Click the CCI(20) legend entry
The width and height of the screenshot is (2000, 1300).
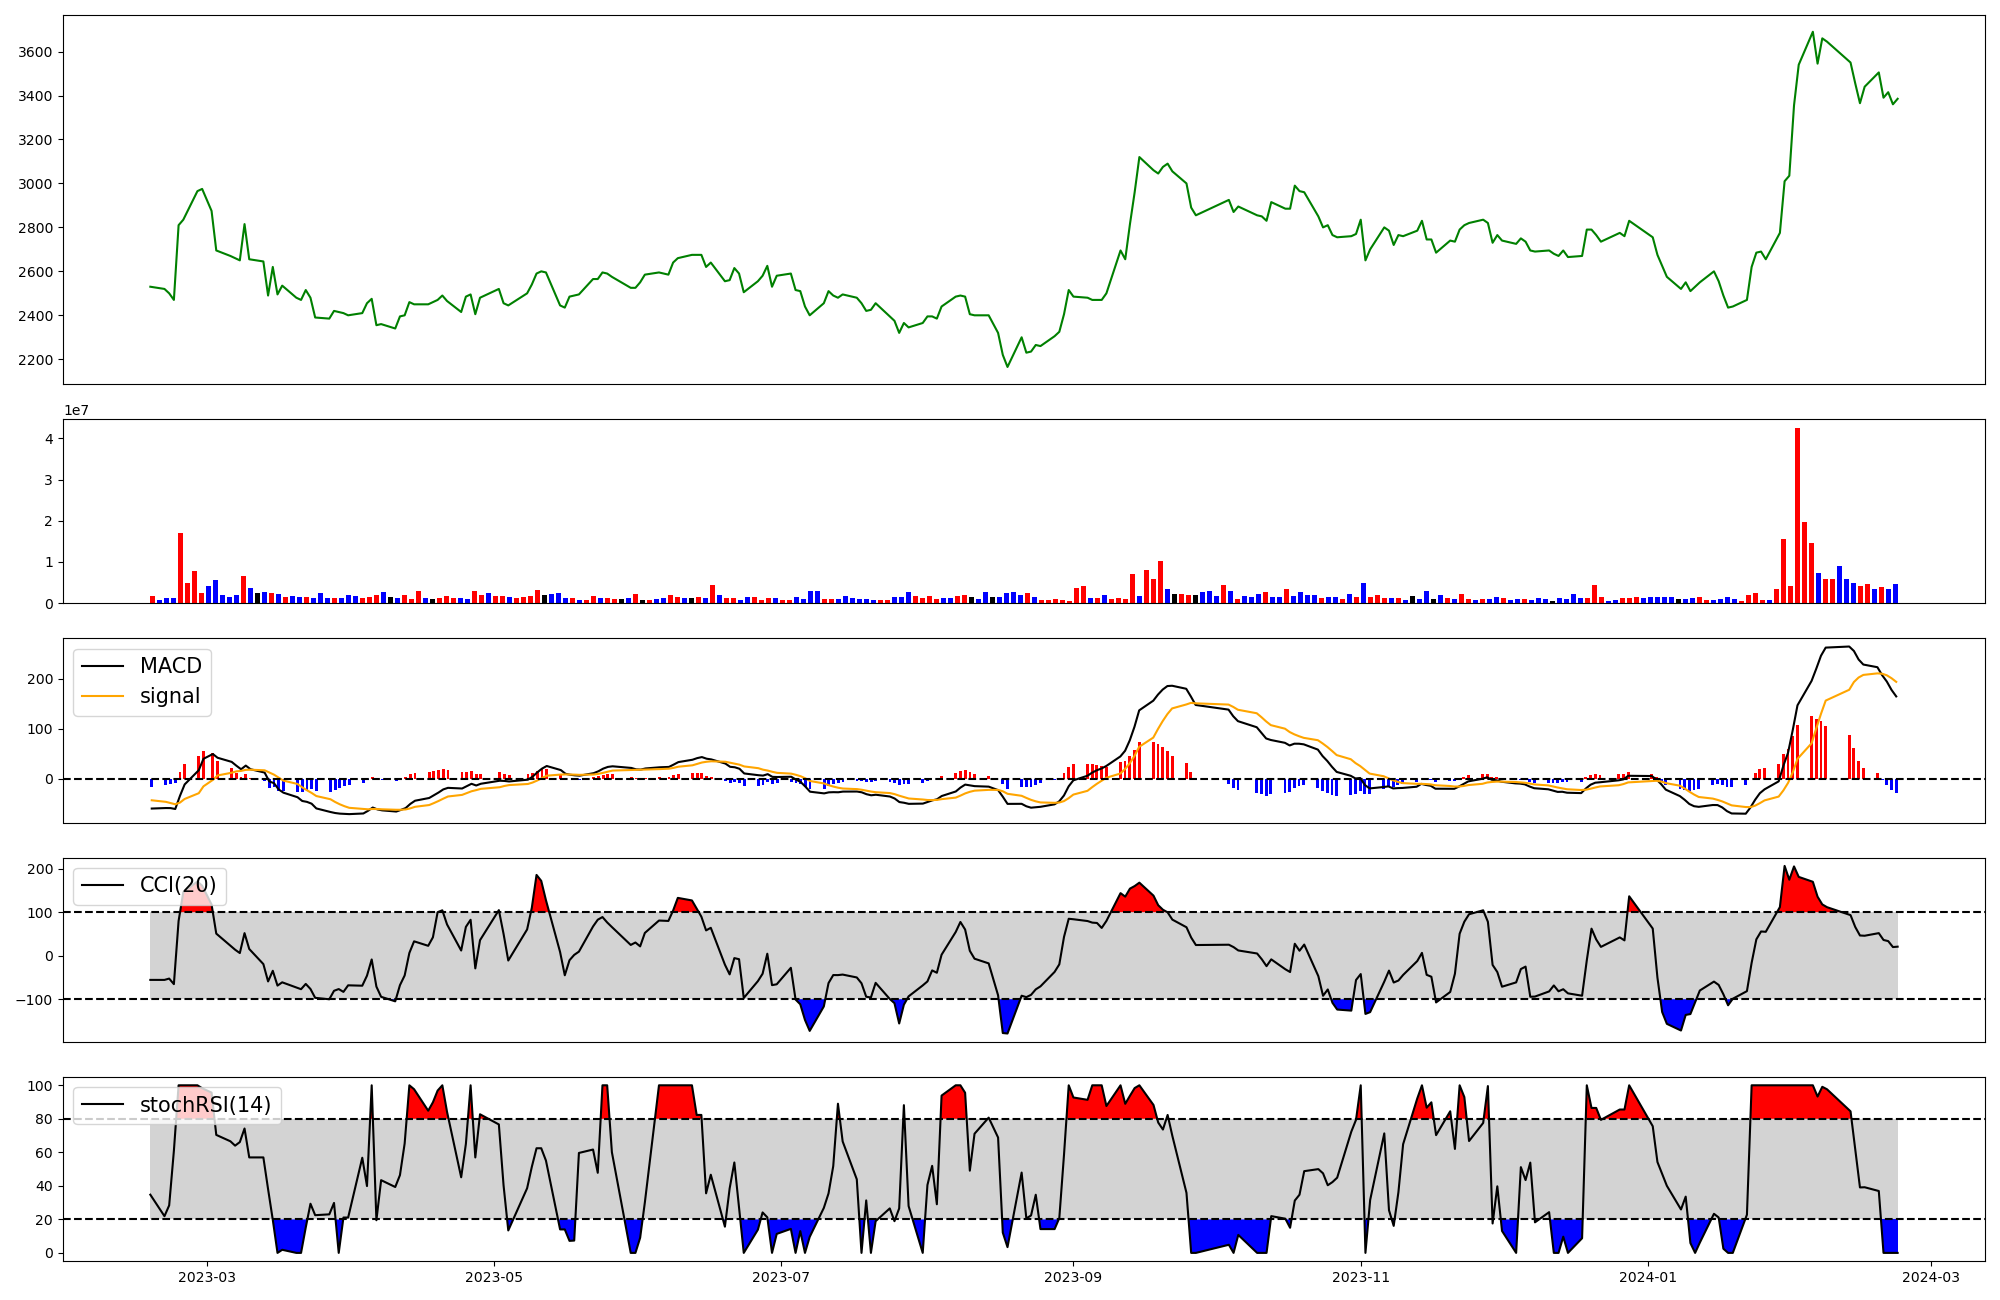point(177,885)
